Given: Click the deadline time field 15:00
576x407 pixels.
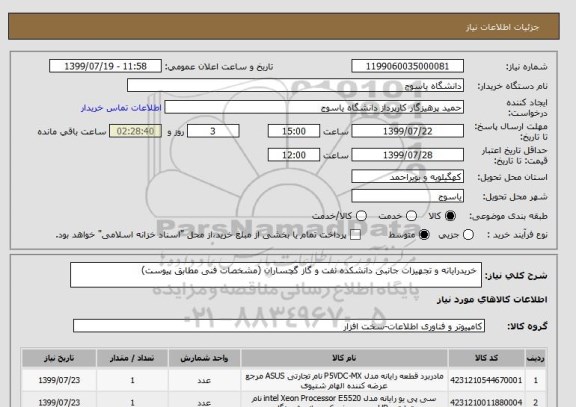Looking at the screenshot, I should coord(294,131).
